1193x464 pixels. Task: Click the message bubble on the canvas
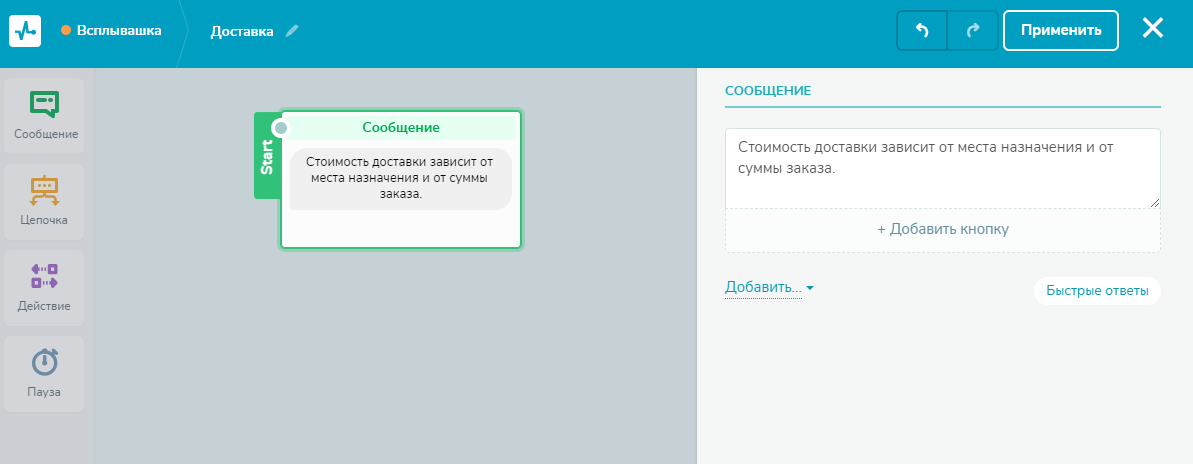pos(401,178)
